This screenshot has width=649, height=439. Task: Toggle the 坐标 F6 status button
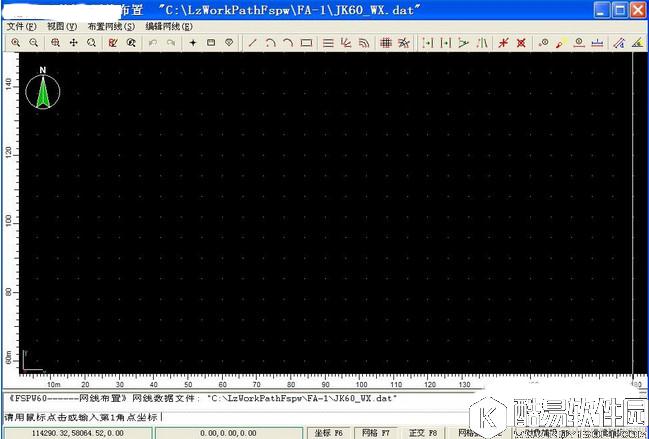pos(329,432)
